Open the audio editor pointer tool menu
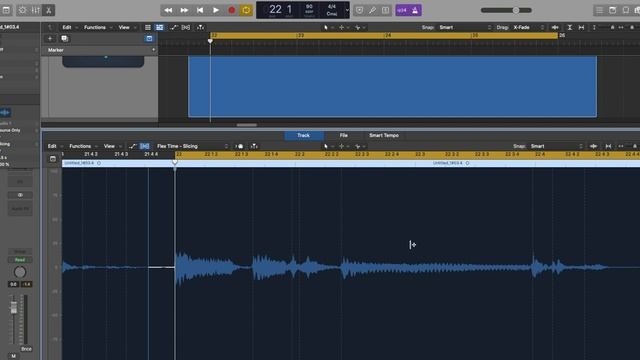This screenshot has width=640, height=360. point(327,146)
